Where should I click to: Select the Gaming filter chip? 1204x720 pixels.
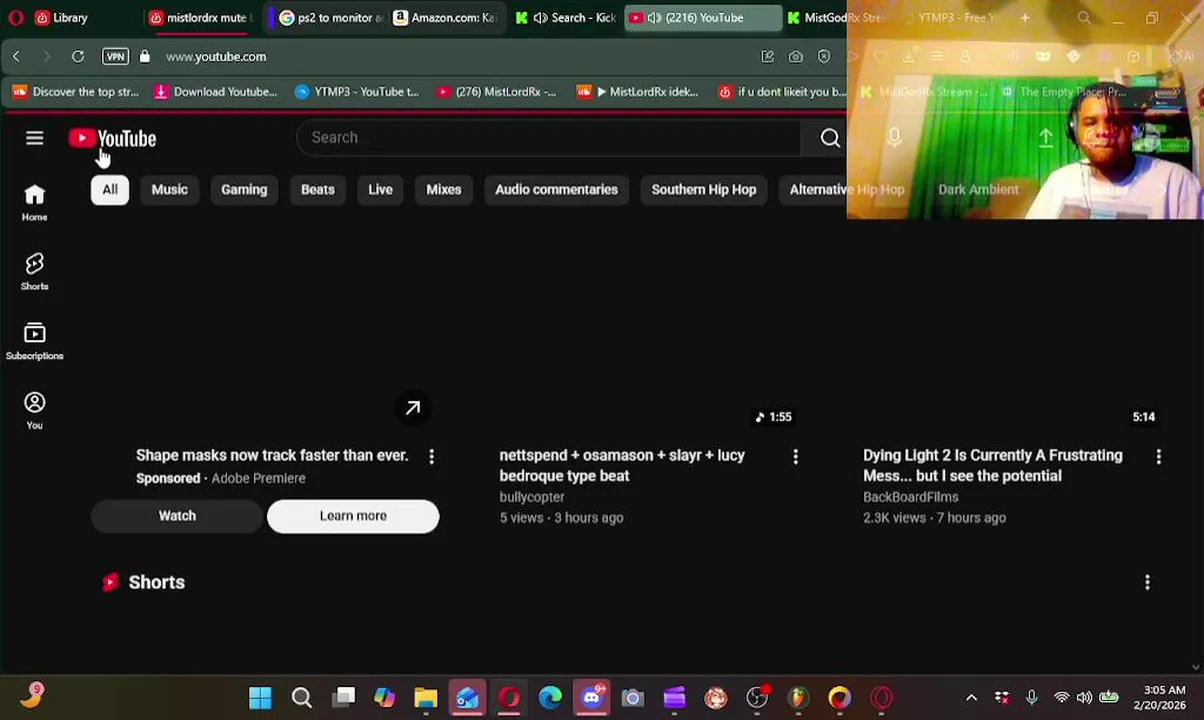click(x=244, y=190)
